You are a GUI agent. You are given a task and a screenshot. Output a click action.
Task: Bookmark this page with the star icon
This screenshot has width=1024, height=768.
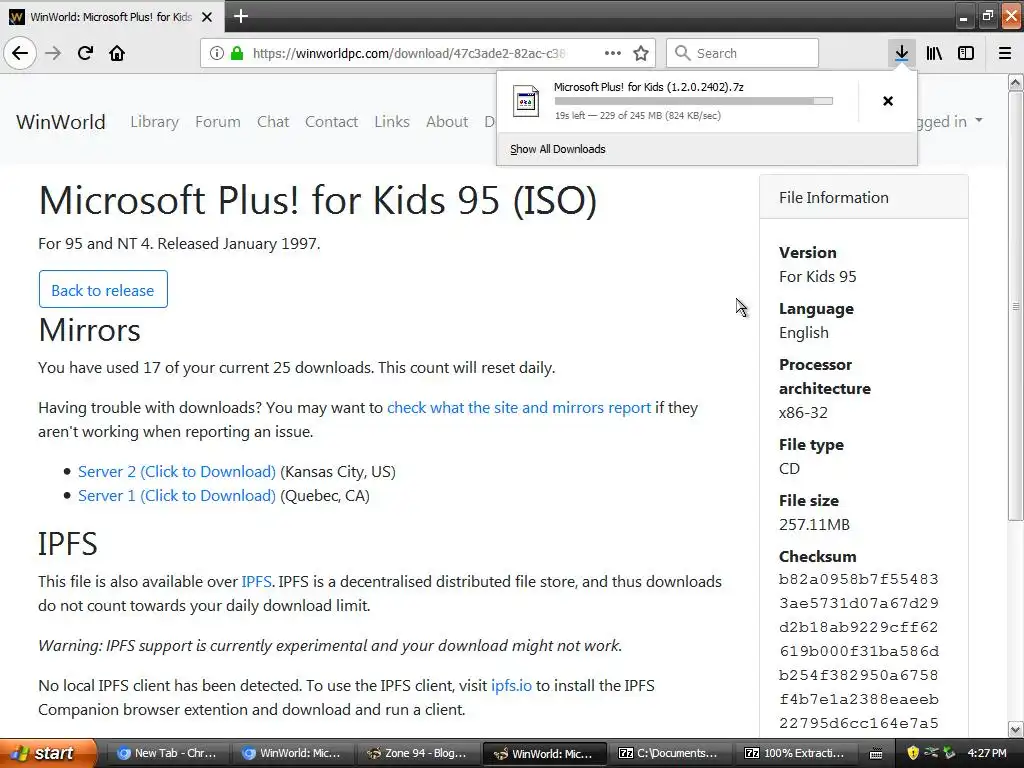point(641,53)
